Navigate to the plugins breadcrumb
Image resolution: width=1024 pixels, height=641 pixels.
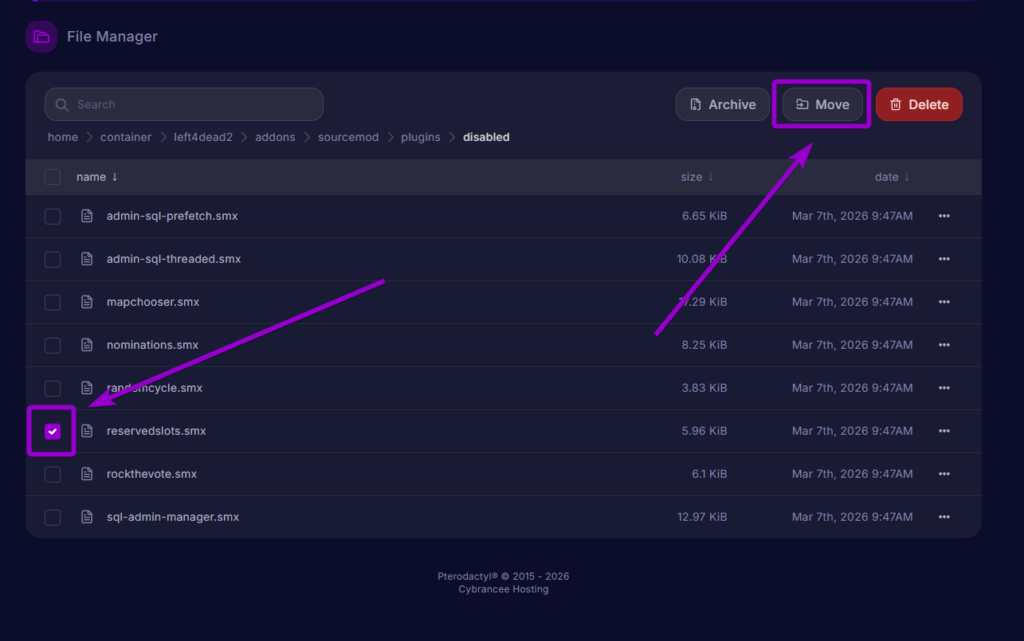[420, 137]
